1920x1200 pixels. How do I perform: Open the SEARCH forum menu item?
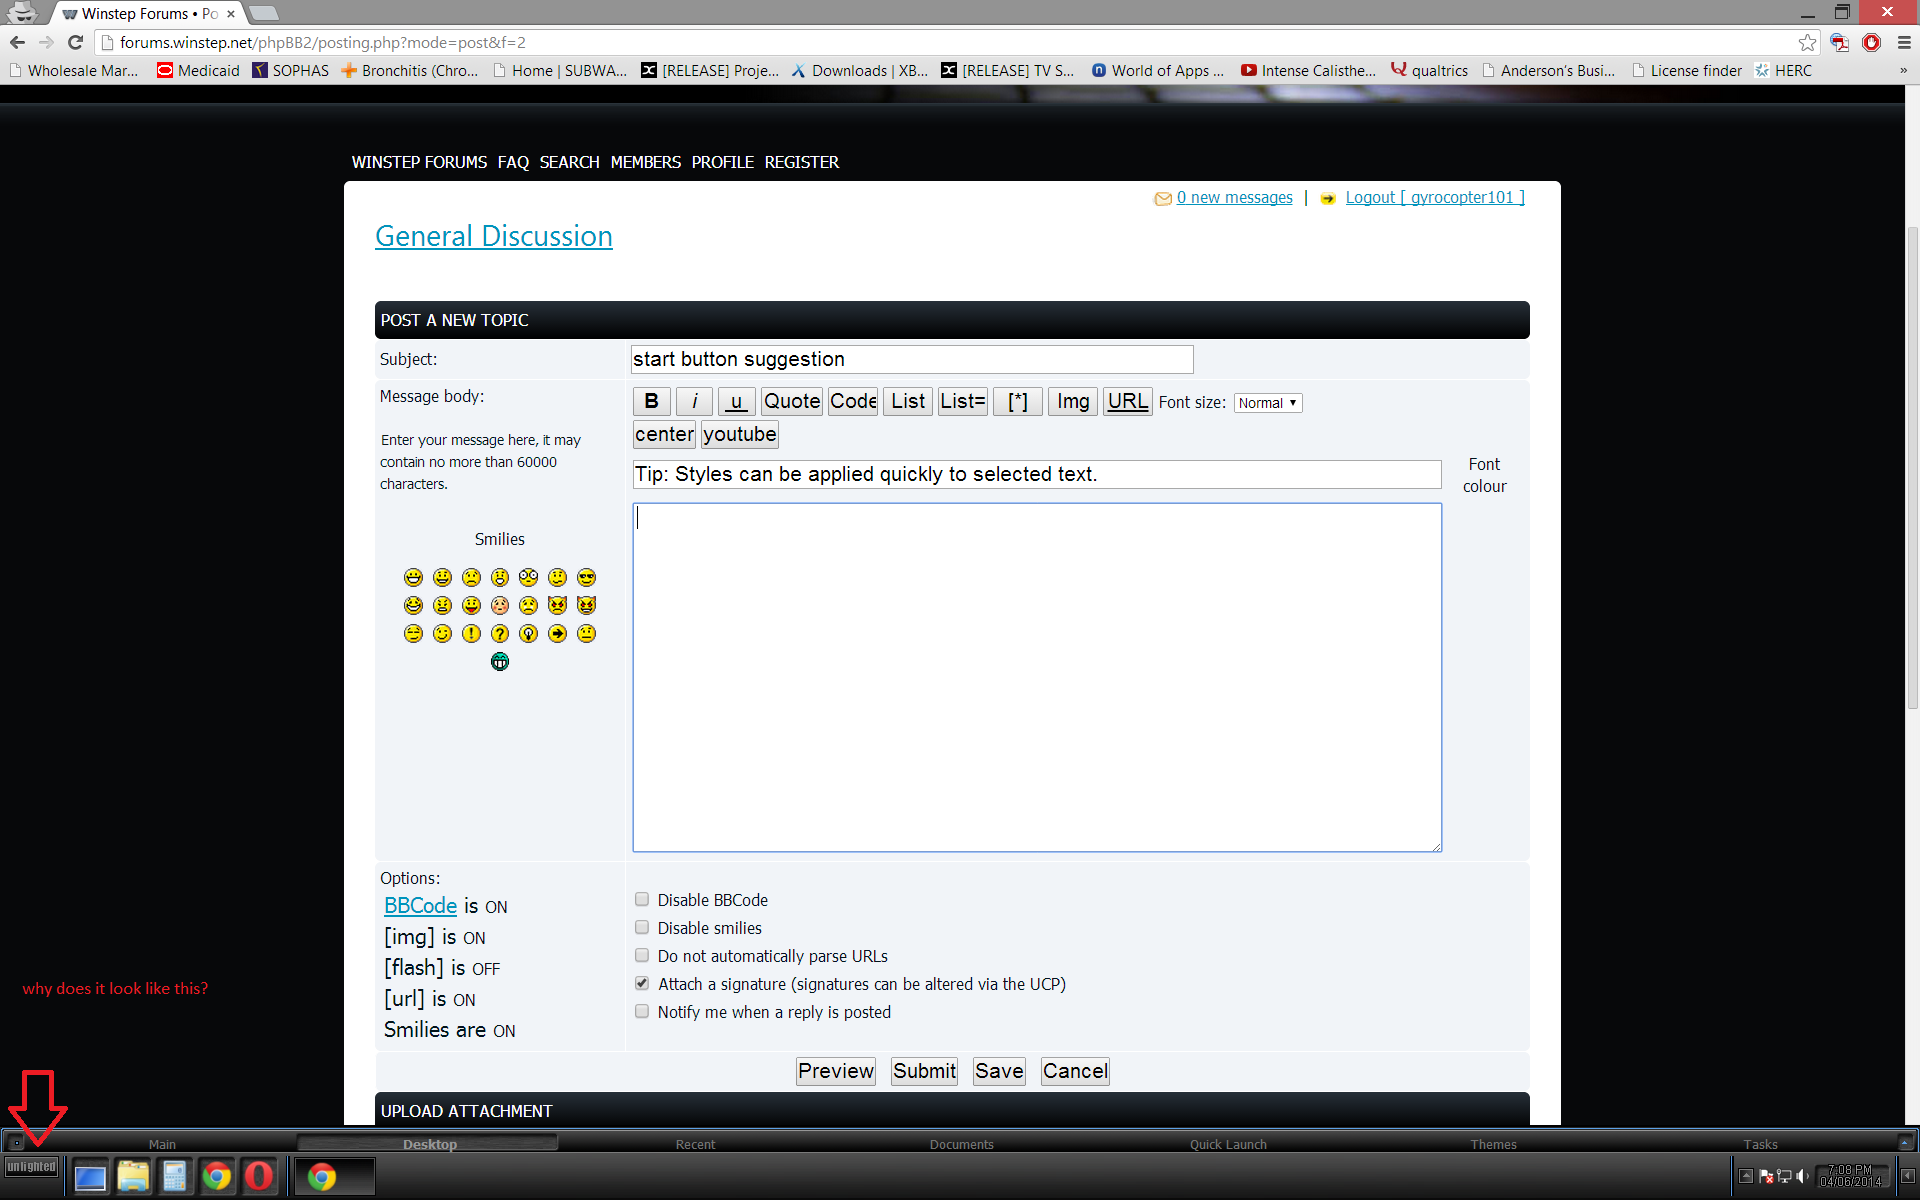(569, 162)
